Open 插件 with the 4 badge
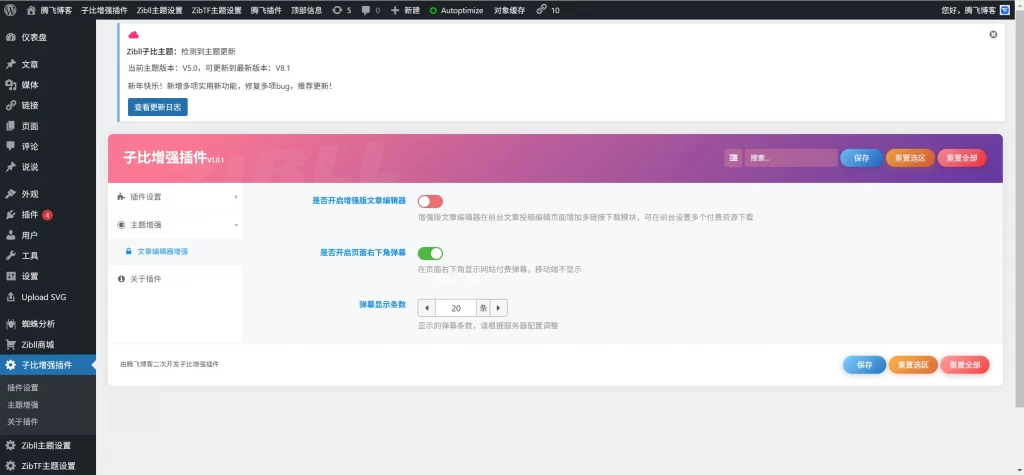The height and width of the screenshot is (475, 1024). (48, 215)
